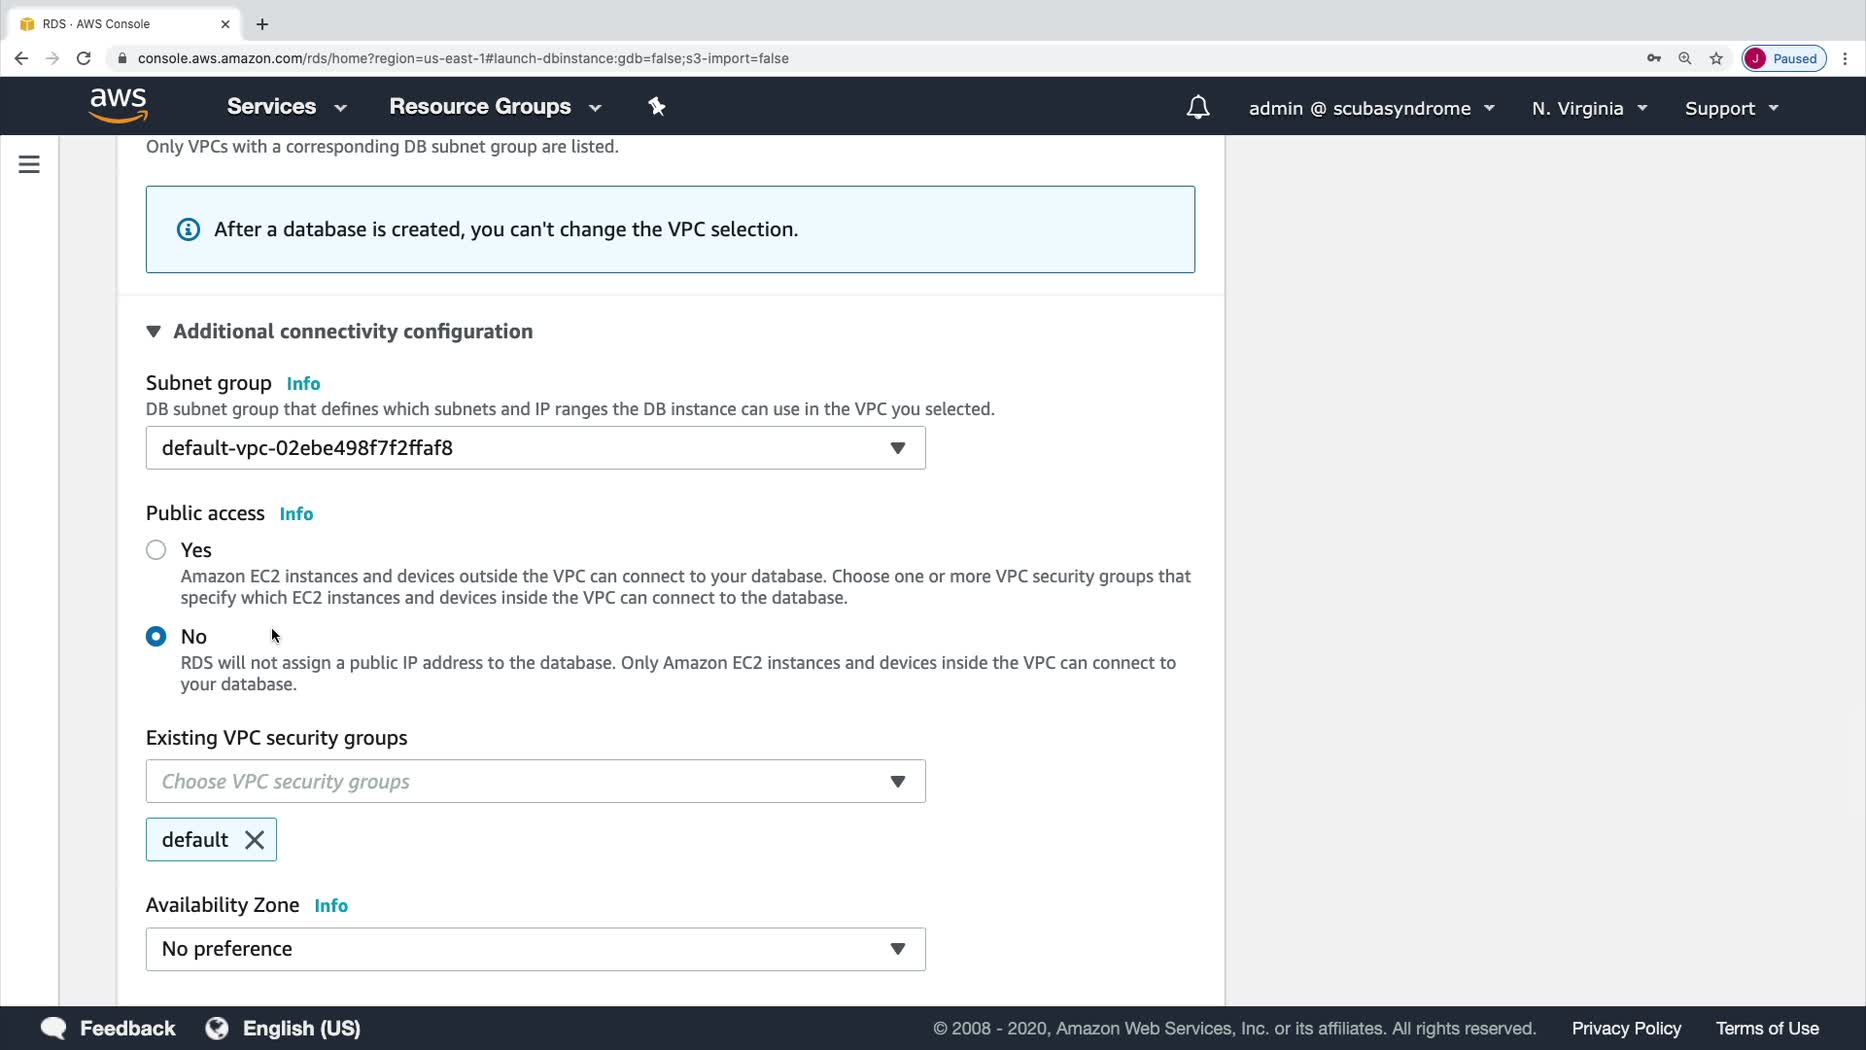
Task: Select No for Public access
Action: [156, 636]
